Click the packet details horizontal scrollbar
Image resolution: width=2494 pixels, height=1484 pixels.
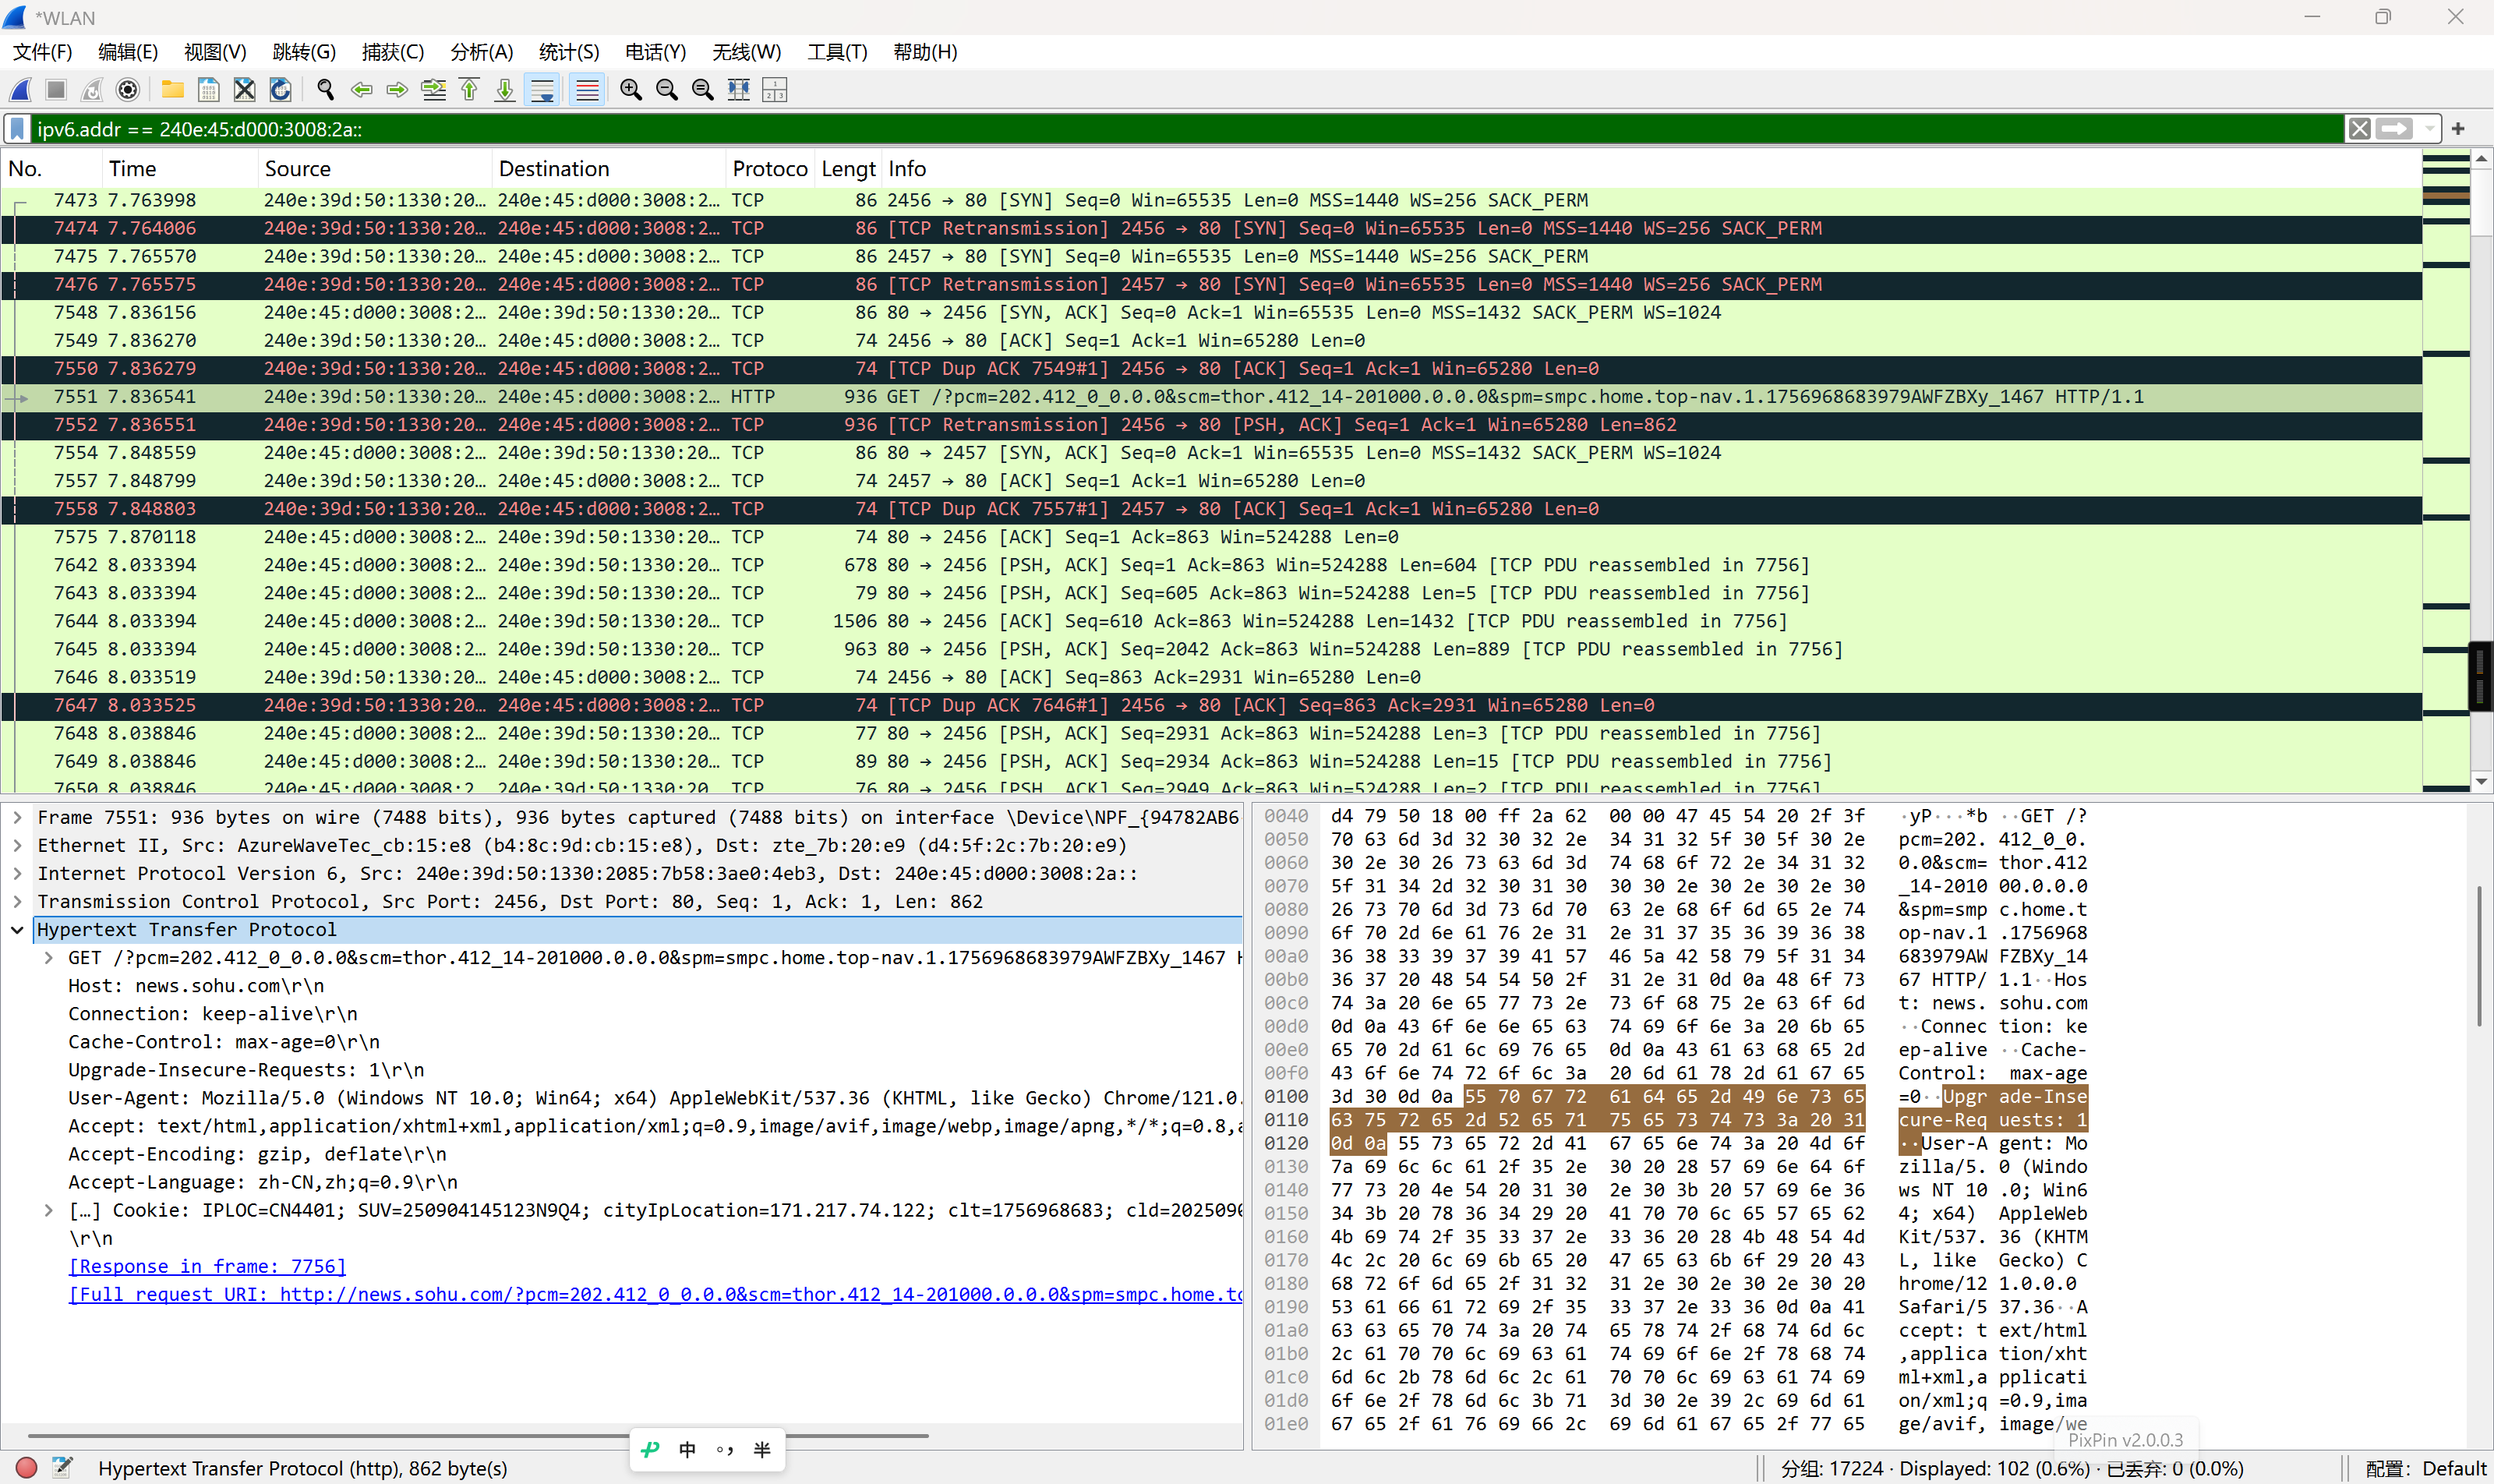(478, 1436)
